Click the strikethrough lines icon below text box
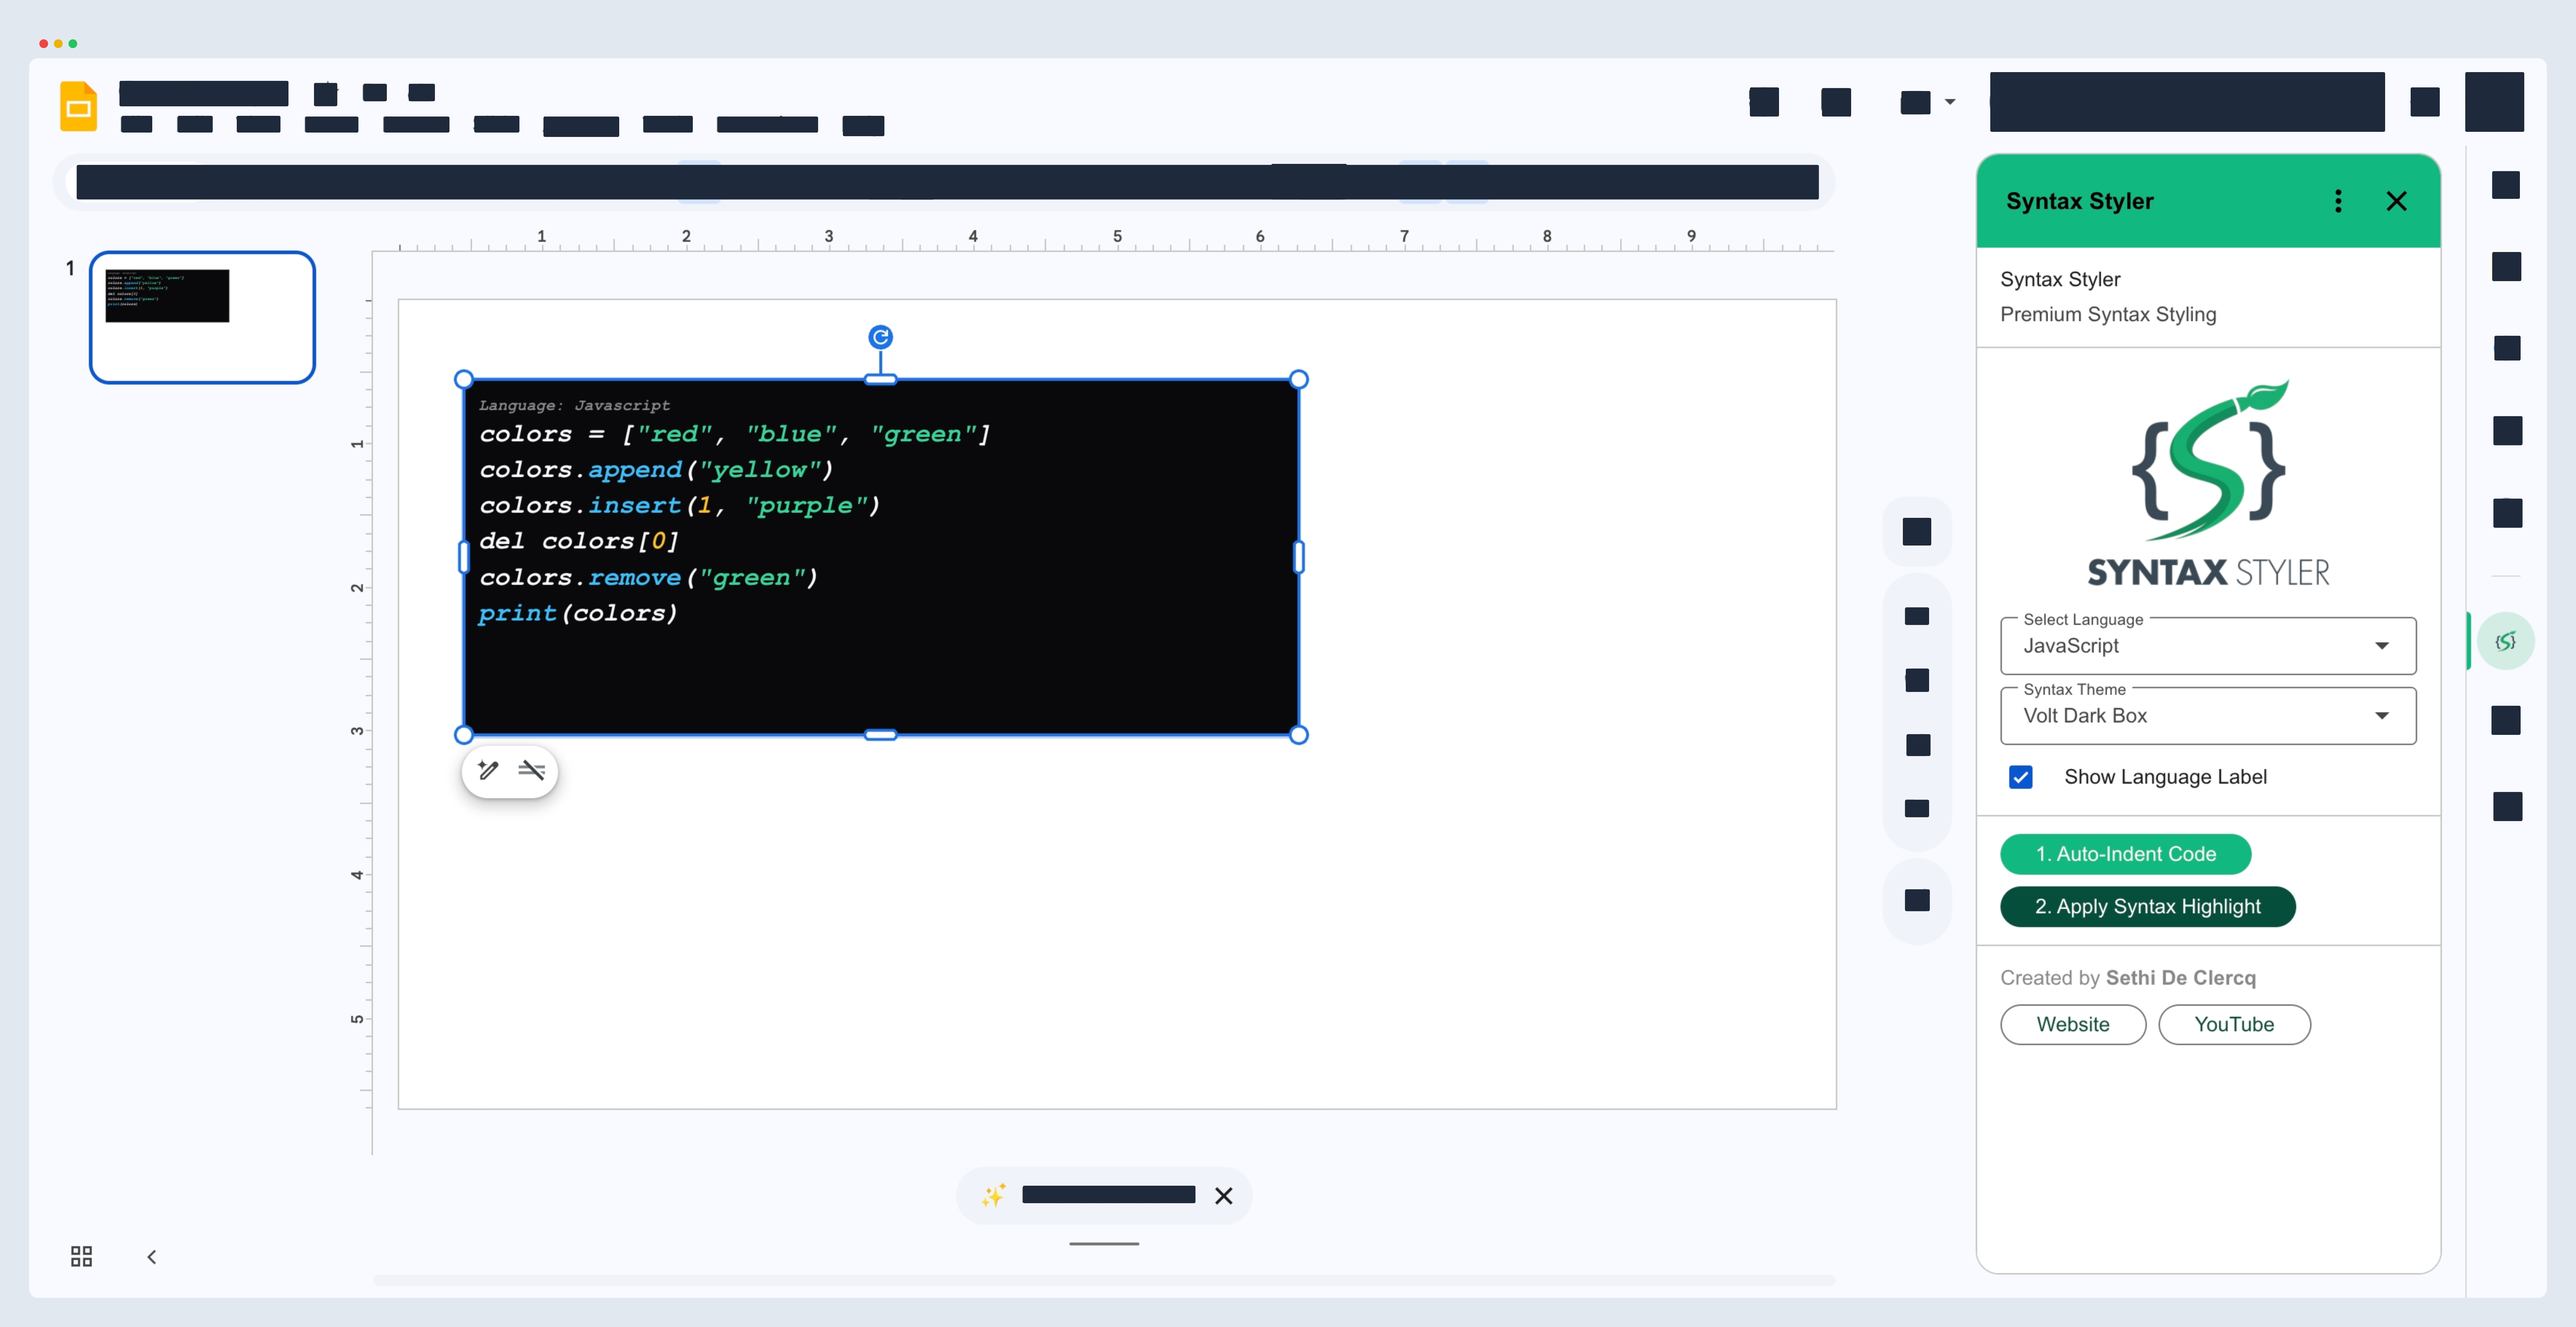This screenshot has height=1327, width=2576. [x=531, y=770]
